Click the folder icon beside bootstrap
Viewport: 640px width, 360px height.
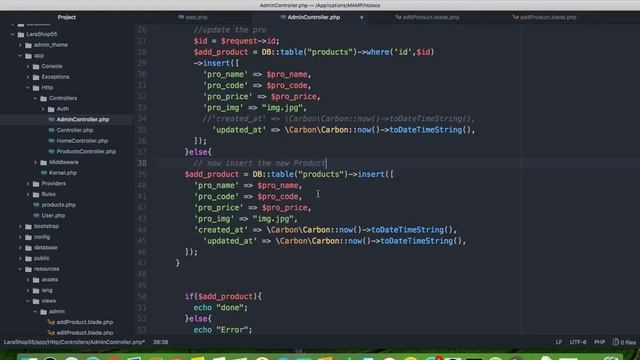[29, 226]
